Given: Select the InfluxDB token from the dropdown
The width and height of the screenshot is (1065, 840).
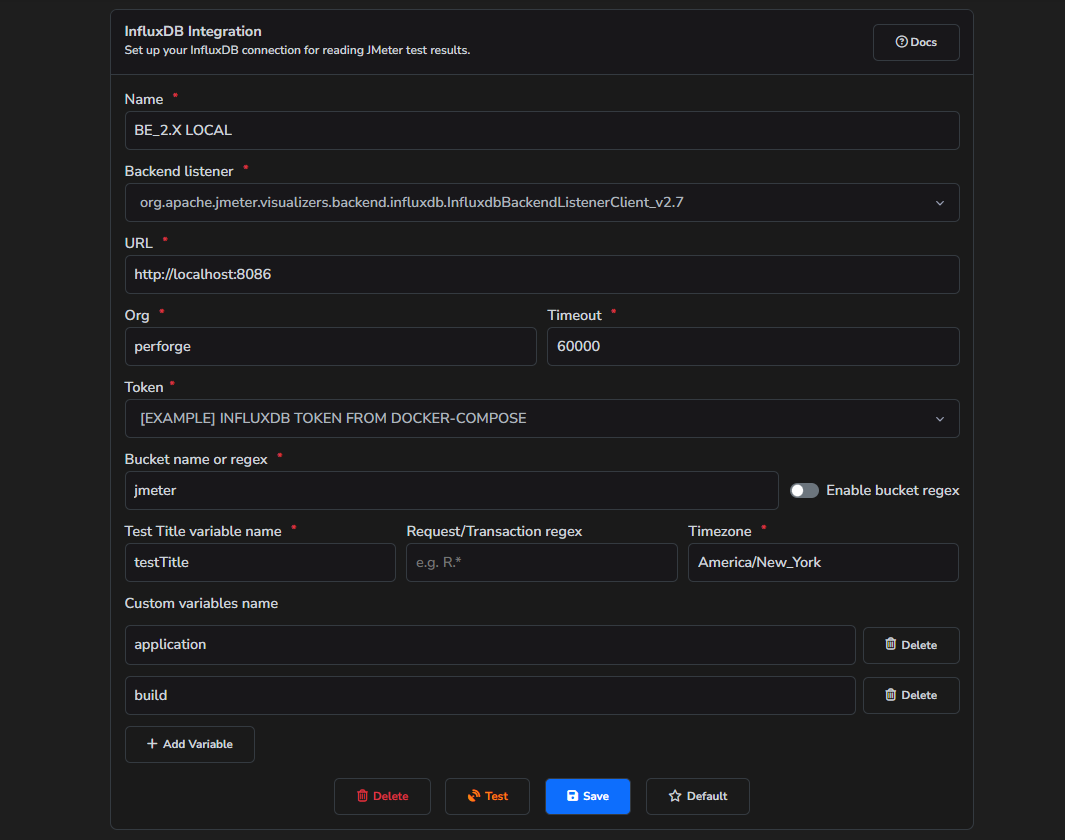Looking at the screenshot, I should 542,418.
